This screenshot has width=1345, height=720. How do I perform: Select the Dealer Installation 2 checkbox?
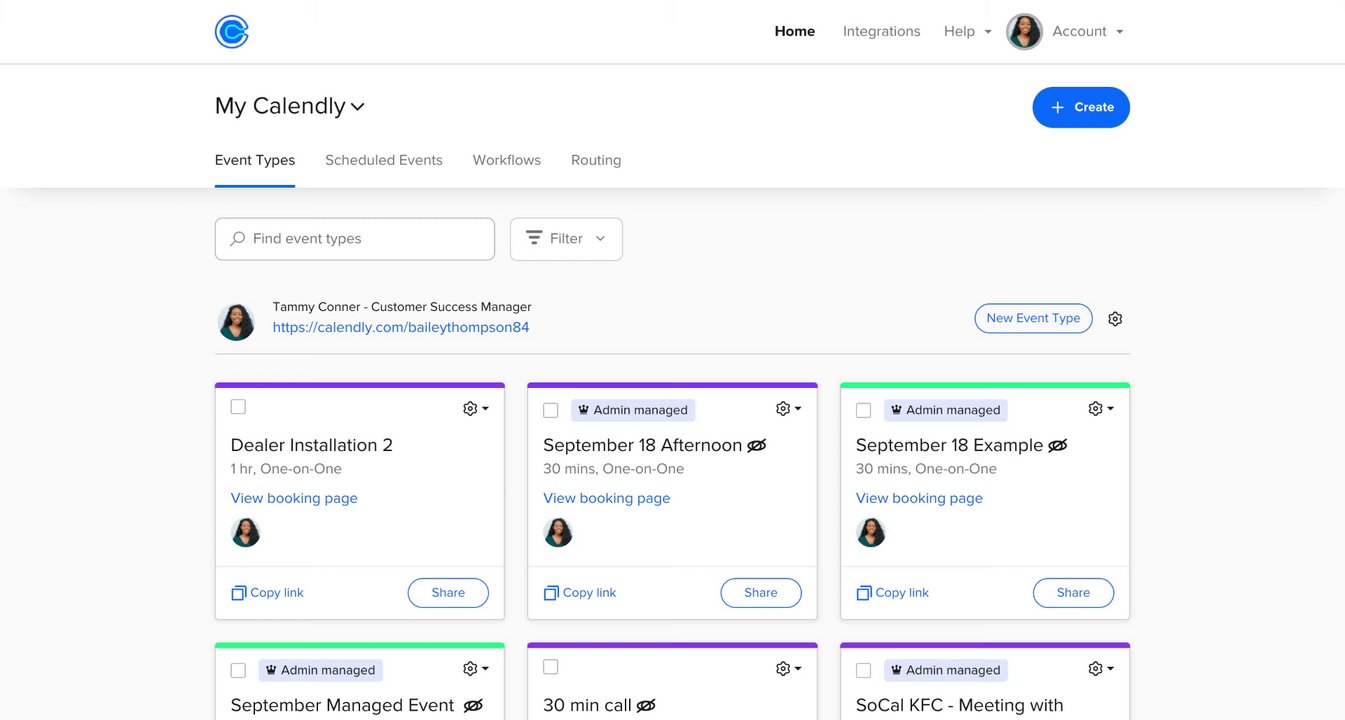[238, 407]
